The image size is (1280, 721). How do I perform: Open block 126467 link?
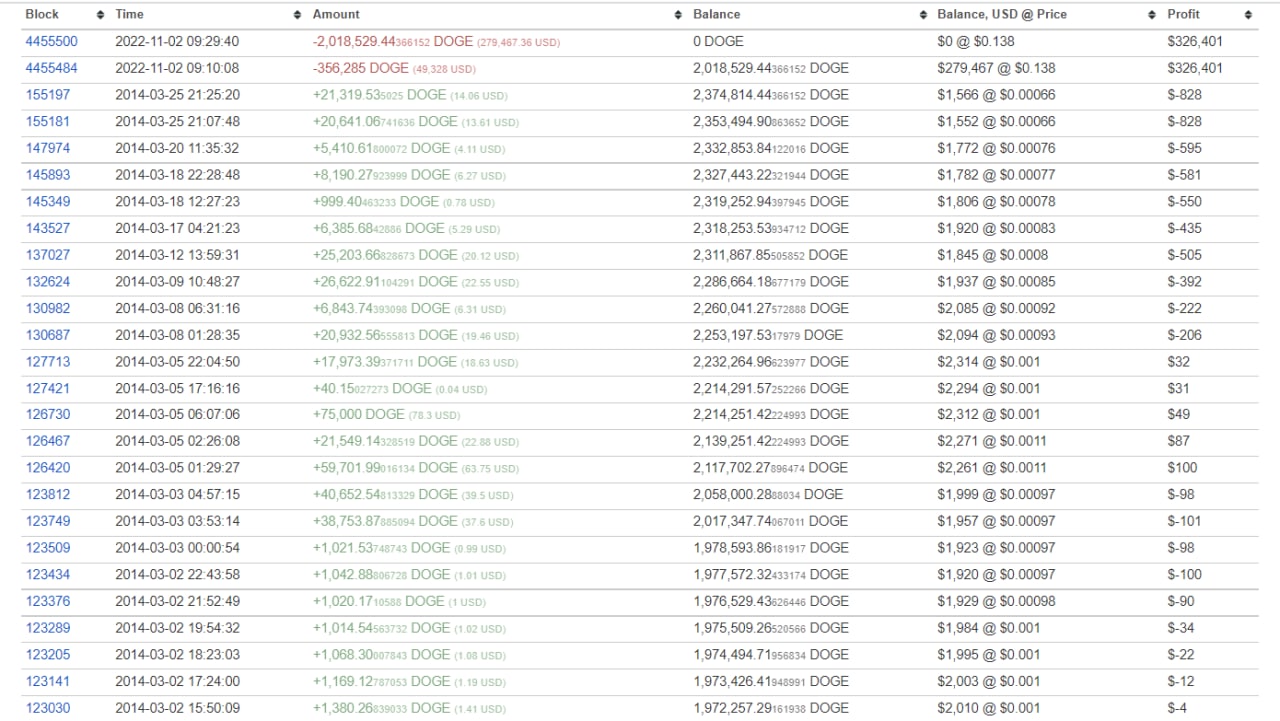[x=48, y=441]
